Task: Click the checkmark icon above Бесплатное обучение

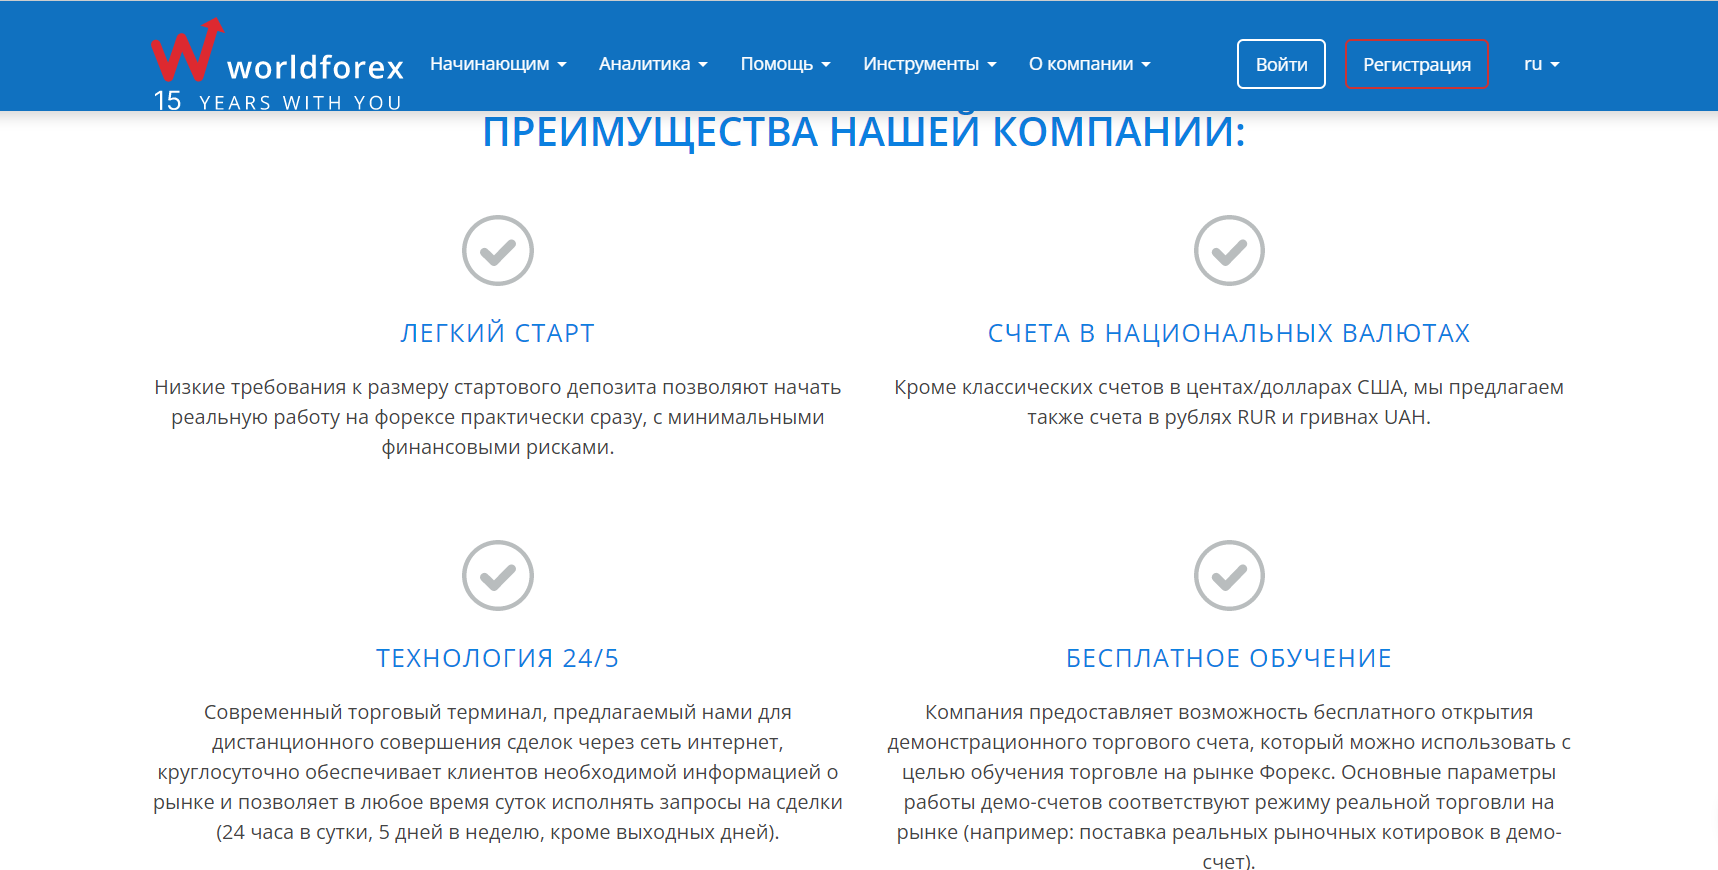Action: tap(1229, 575)
